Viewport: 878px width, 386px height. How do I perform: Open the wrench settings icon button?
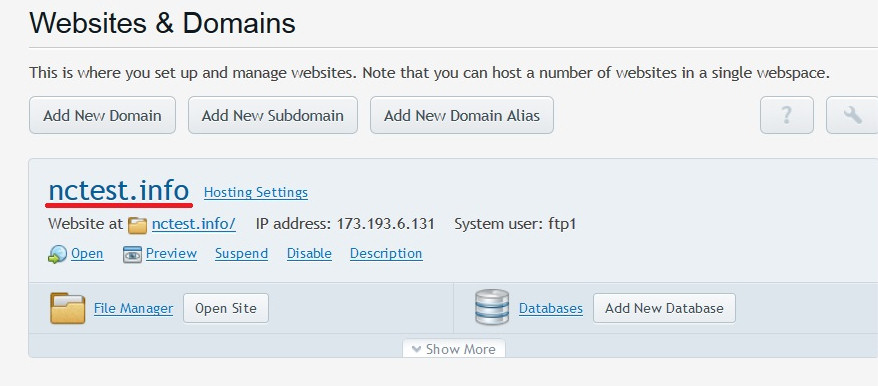(x=852, y=115)
